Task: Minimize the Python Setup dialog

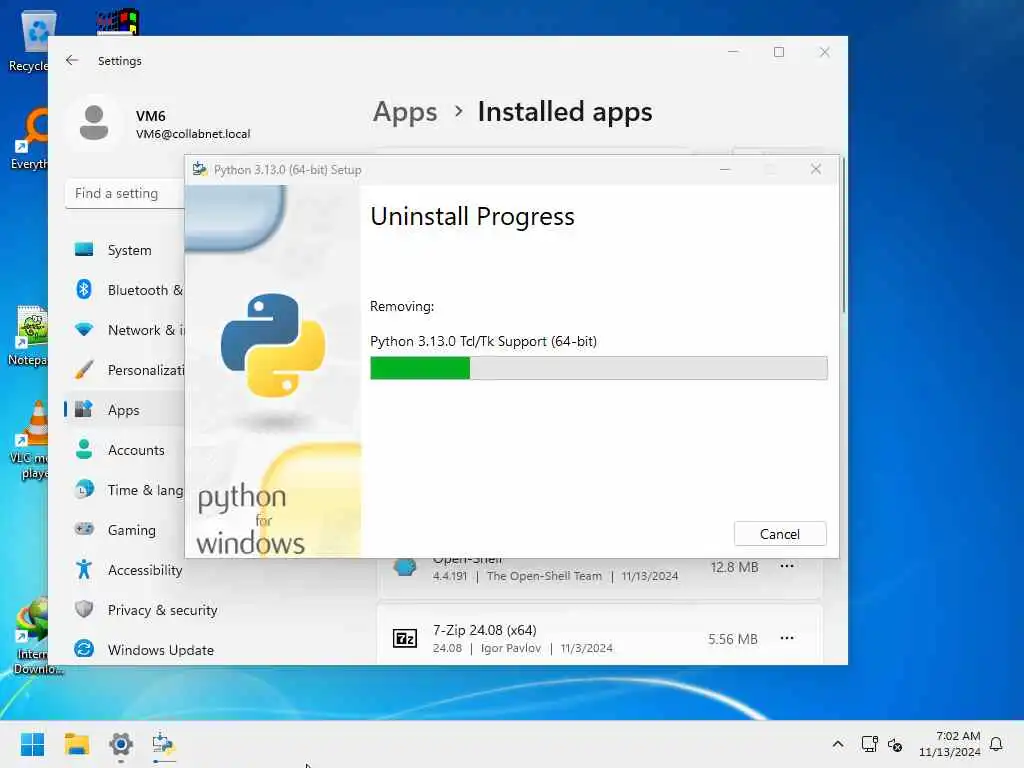Action: point(725,169)
